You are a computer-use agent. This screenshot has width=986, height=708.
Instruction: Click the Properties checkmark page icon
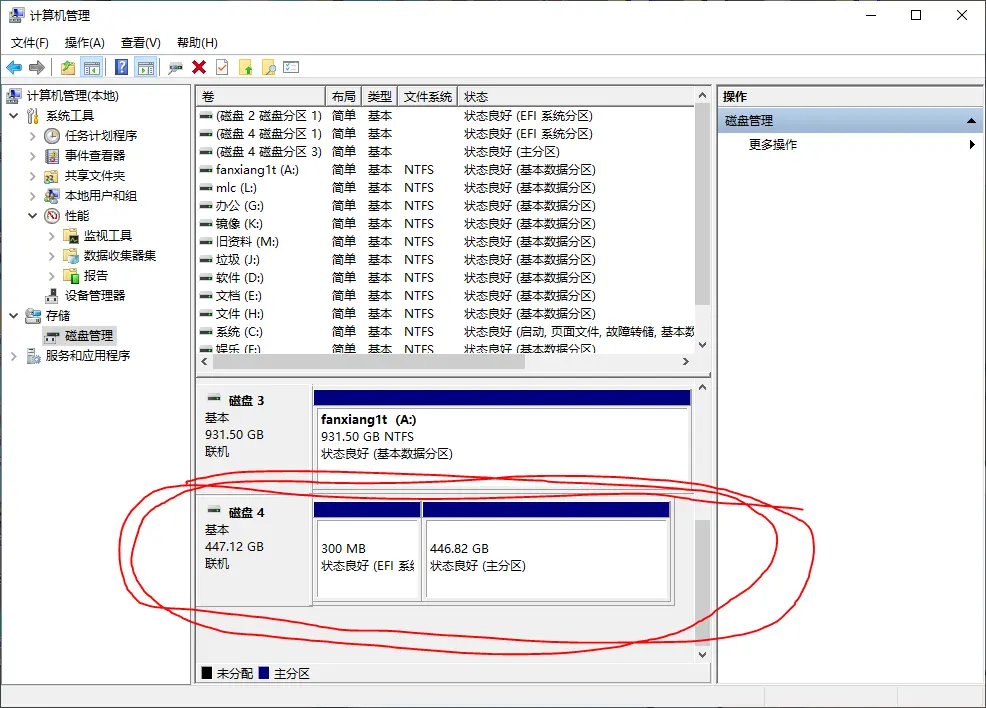[x=222, y=67]
